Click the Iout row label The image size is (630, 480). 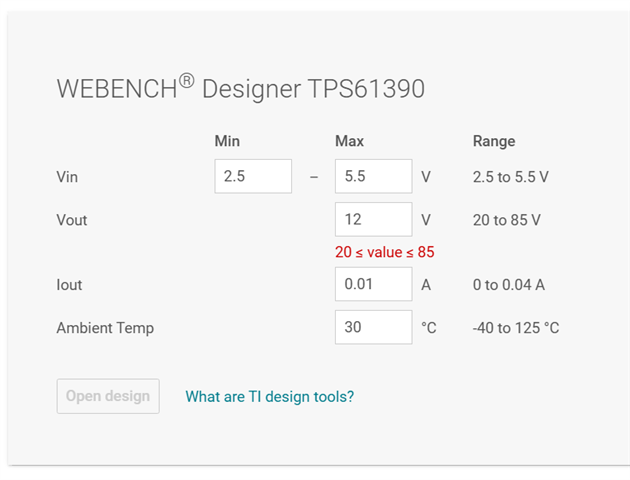coord(69,285)
